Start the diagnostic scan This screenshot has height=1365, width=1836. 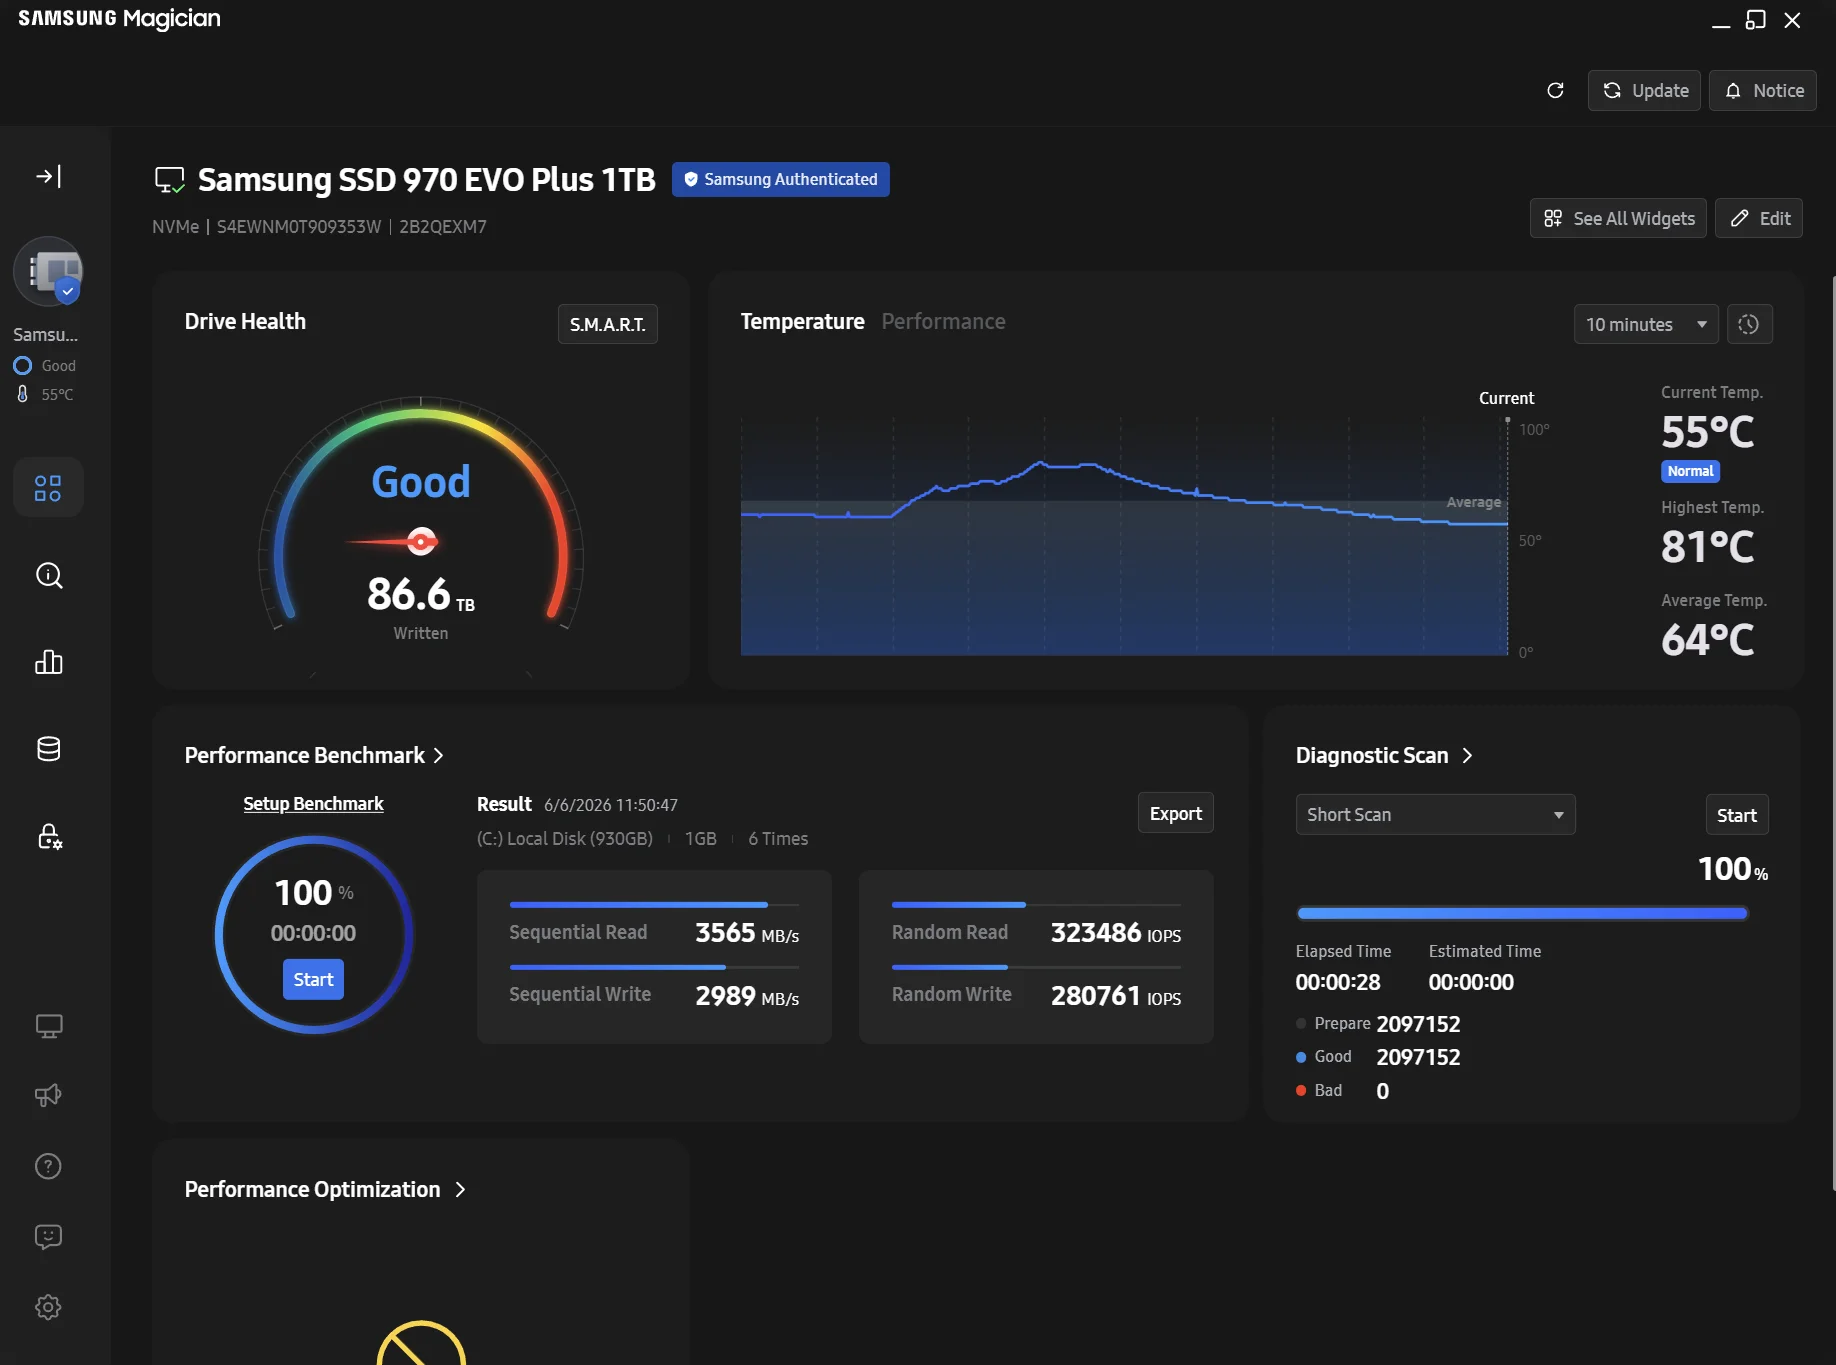(1736, 815)
